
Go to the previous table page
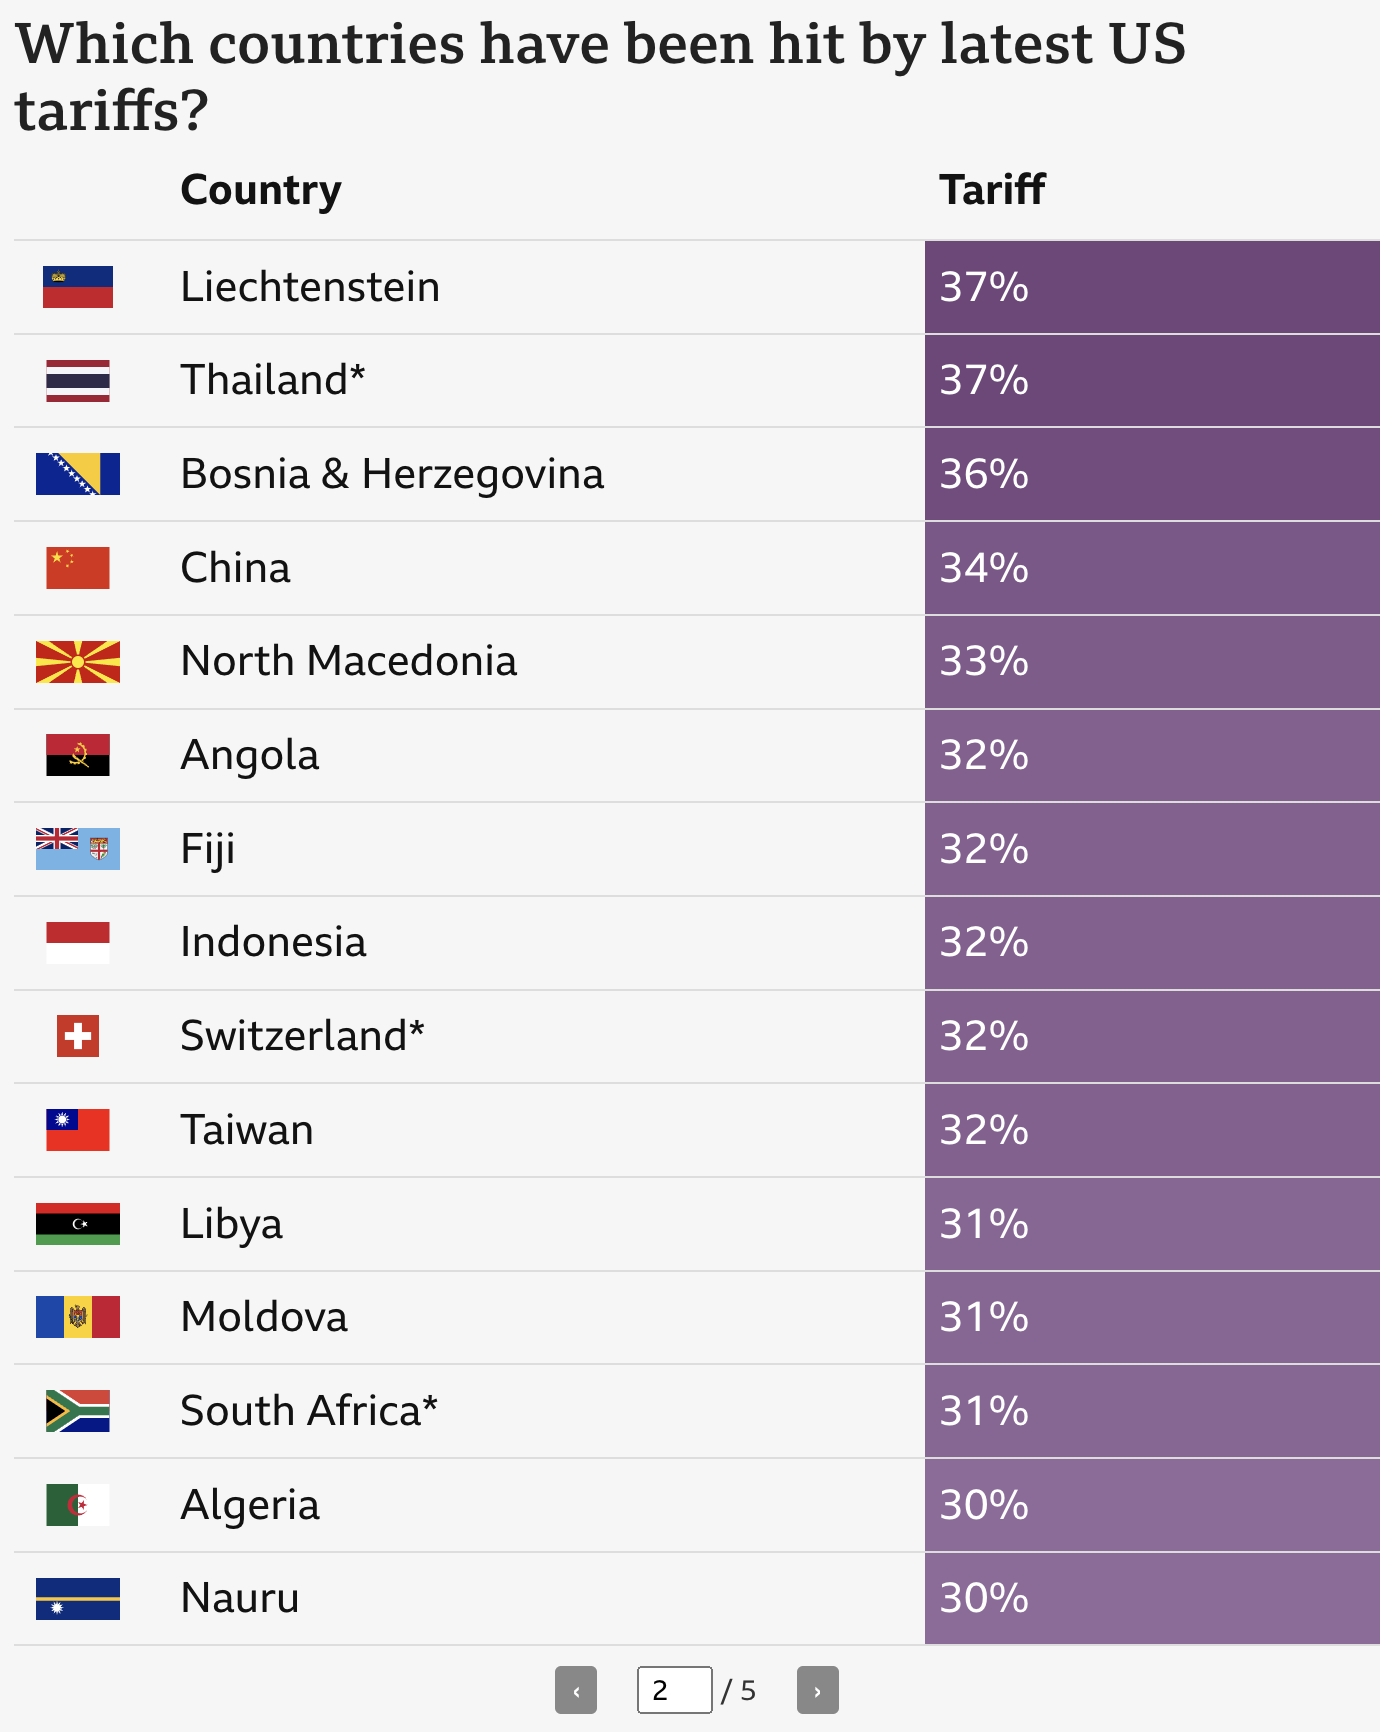[x=576, y=1690]
